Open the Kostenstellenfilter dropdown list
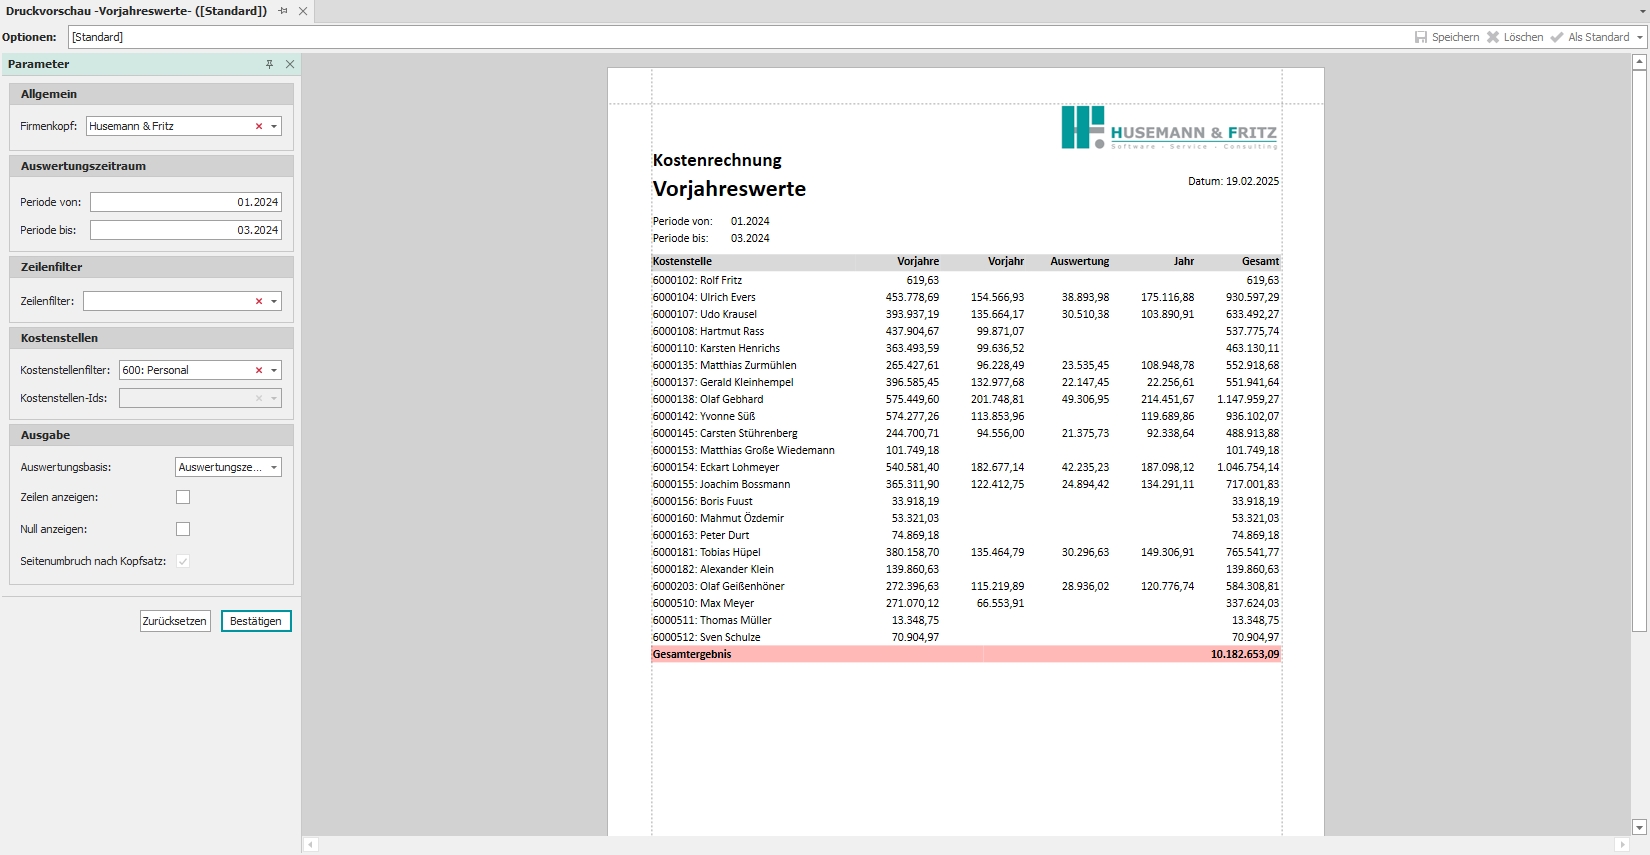The width and height of the screenshot is (1650, 855). 274,370
